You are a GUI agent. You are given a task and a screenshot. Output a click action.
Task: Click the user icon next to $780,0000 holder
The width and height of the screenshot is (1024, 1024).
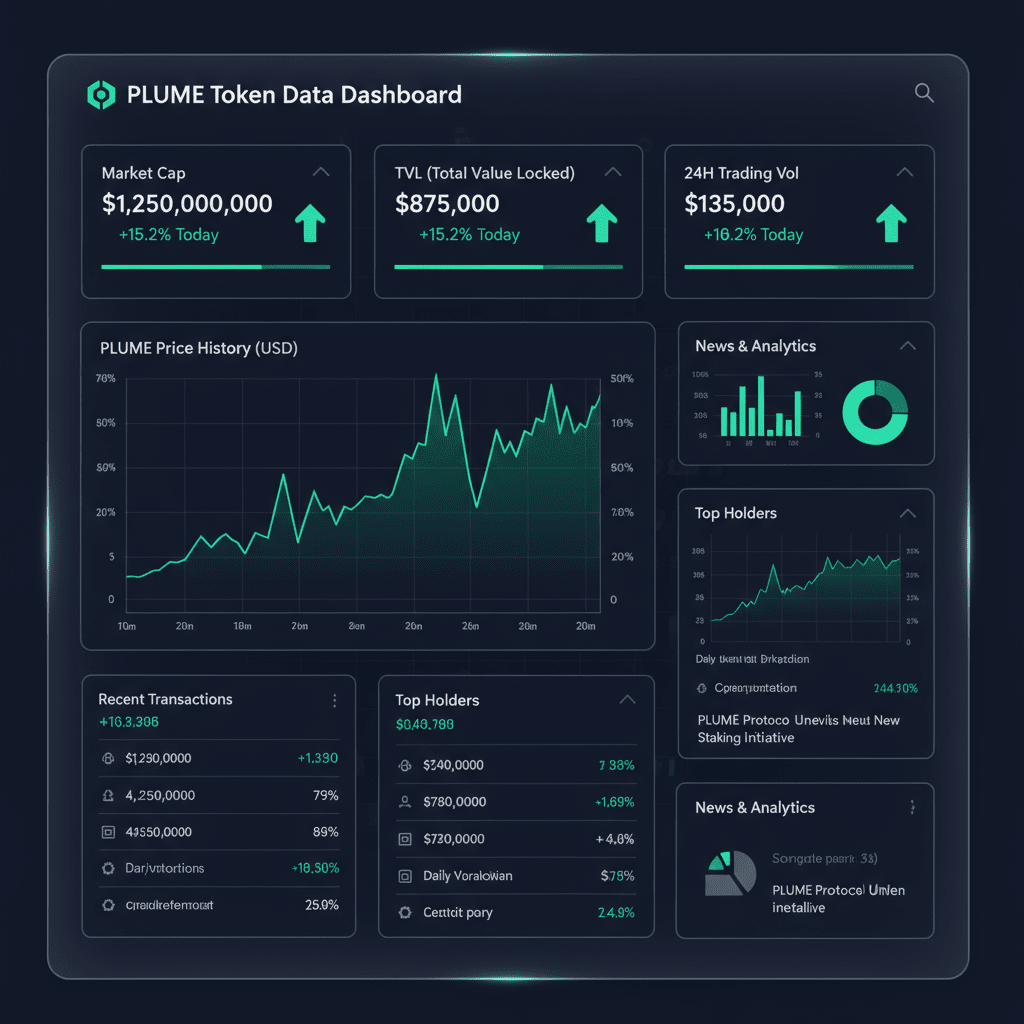pyautogui.click(x=404, y=802)
